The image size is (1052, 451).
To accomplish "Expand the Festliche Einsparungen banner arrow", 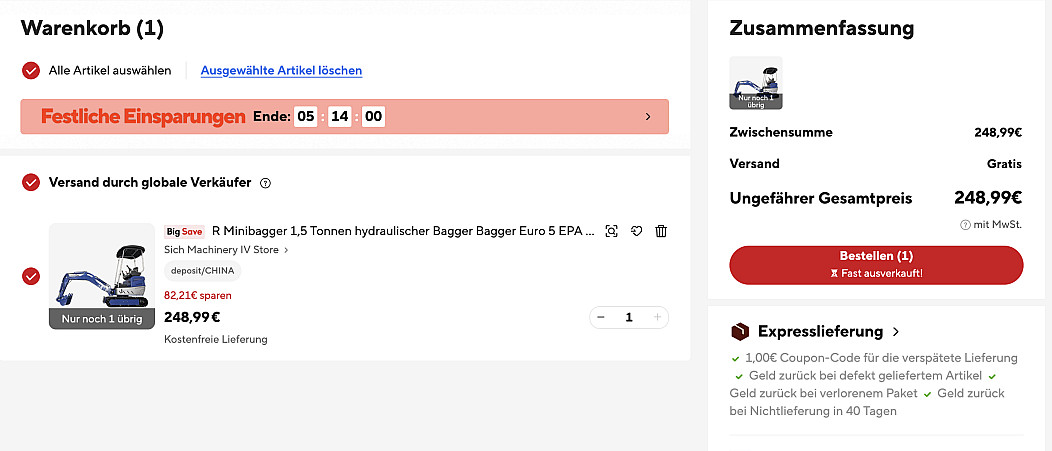I will [648, 117].
